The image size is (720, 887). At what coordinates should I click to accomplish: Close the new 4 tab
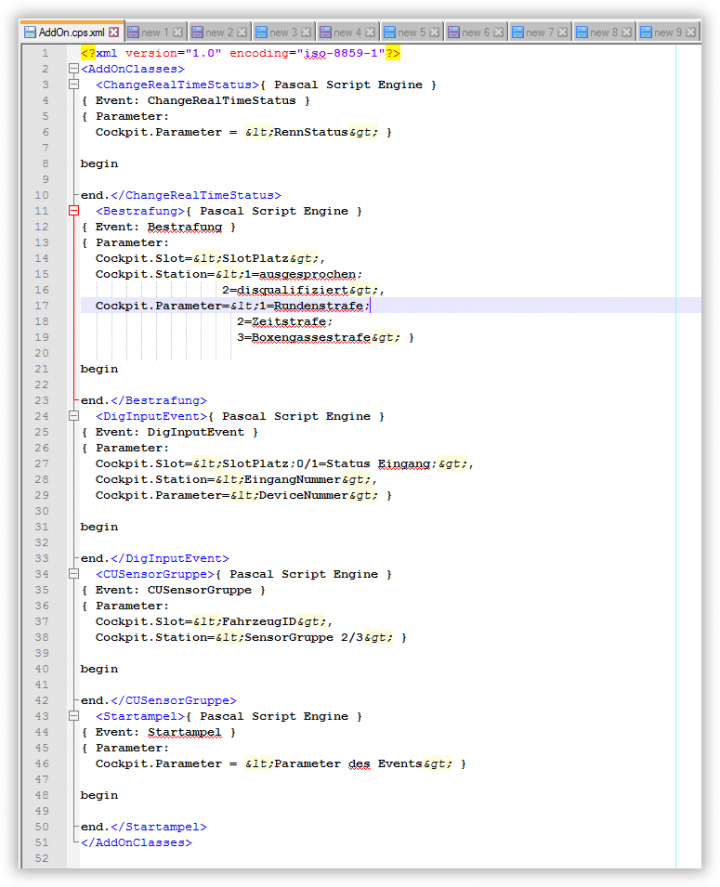click(x=370, y=32)
